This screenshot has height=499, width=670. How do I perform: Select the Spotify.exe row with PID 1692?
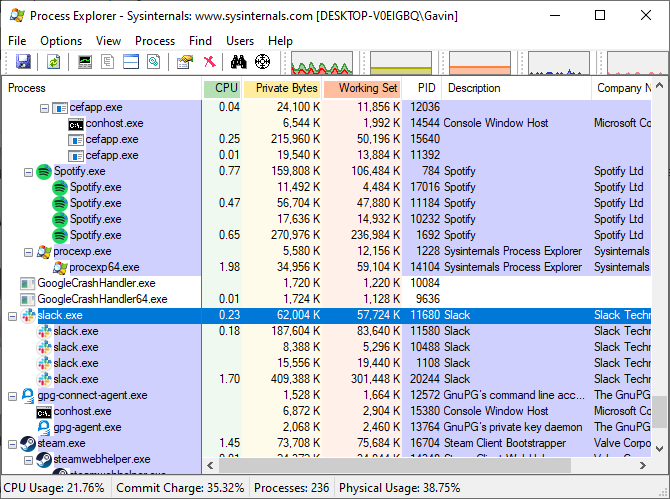coord(326,235)
